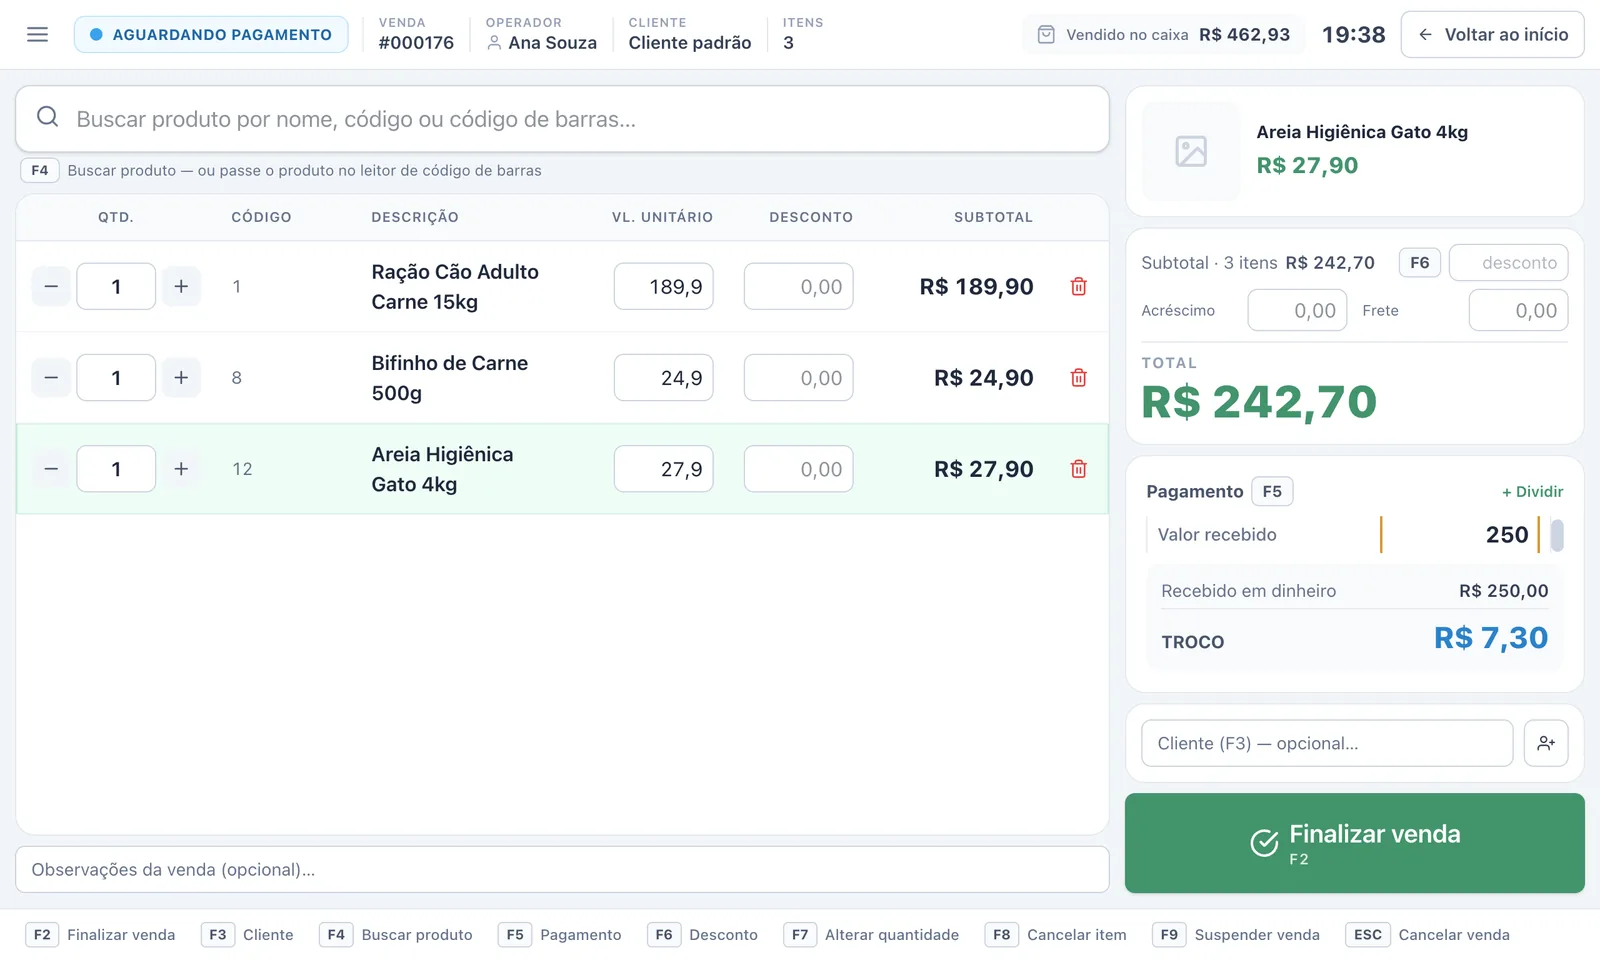Click the F6 key badge near subtotal
The height and width of the screenshot is (960, 1600).
(x=1420, y=263)
